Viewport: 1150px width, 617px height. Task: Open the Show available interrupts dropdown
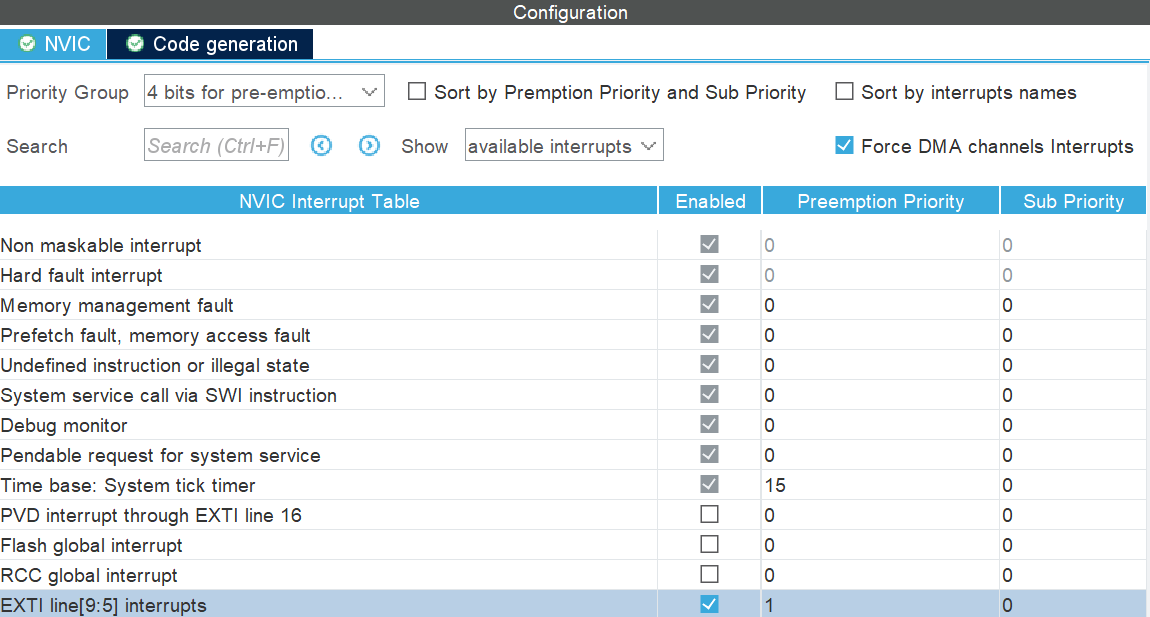tap(564, 146)
